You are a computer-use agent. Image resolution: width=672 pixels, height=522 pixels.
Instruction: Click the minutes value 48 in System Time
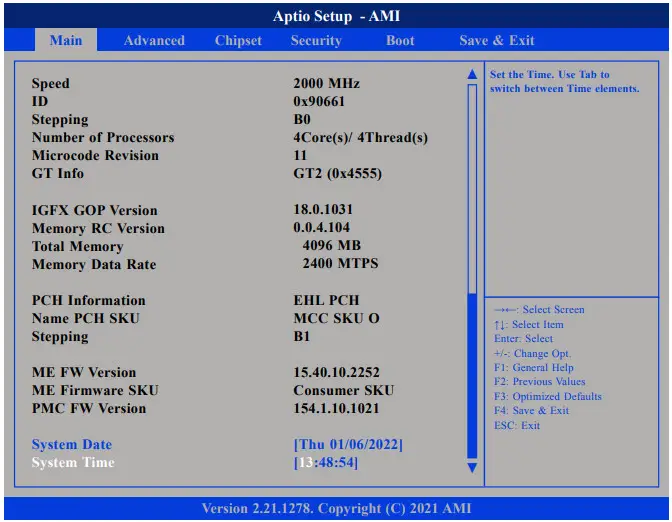(327, 463)
